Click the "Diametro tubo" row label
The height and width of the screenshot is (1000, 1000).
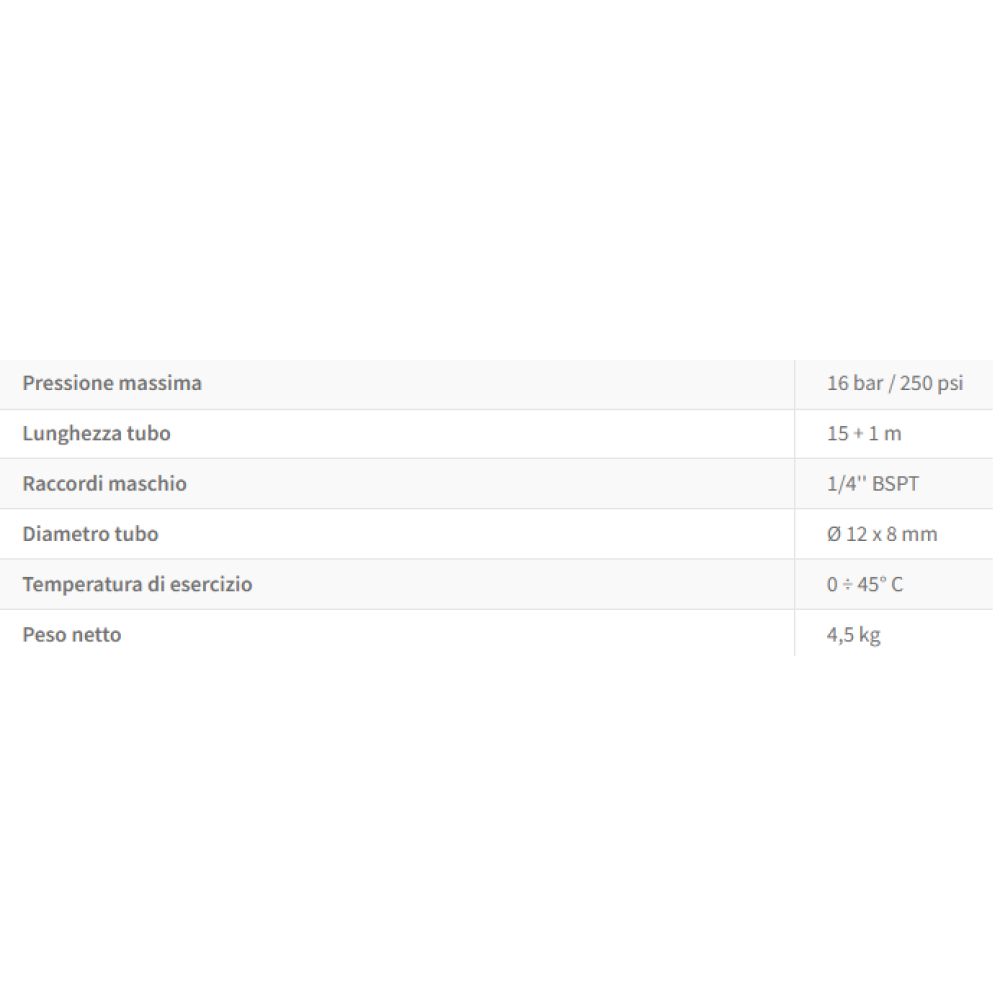pyautogui.click(x=90, y=534)
